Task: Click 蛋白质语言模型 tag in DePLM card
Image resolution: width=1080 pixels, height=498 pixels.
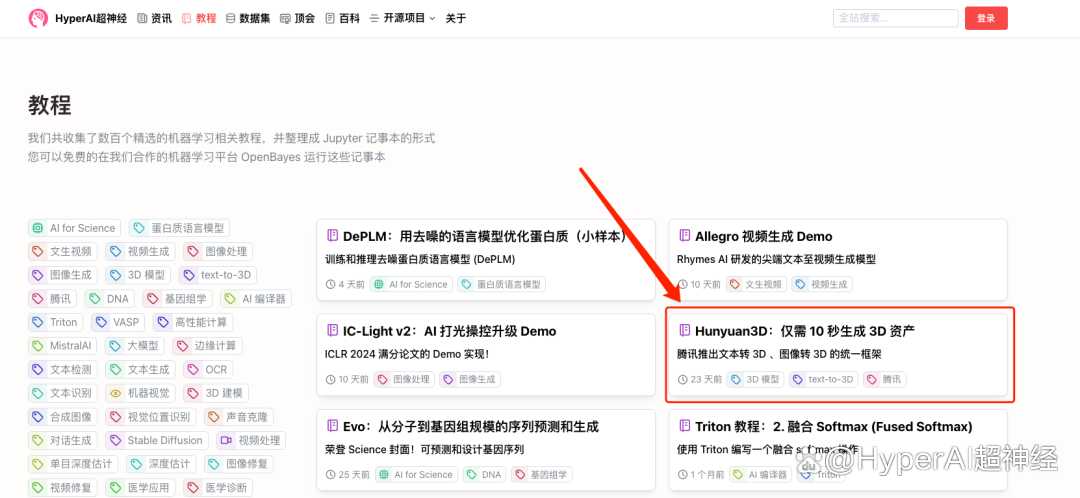Action: 501,284
